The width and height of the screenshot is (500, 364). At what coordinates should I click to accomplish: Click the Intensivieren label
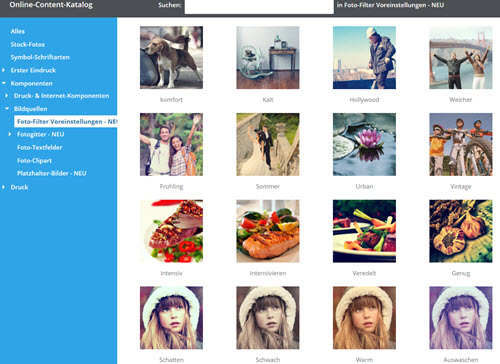268,273
